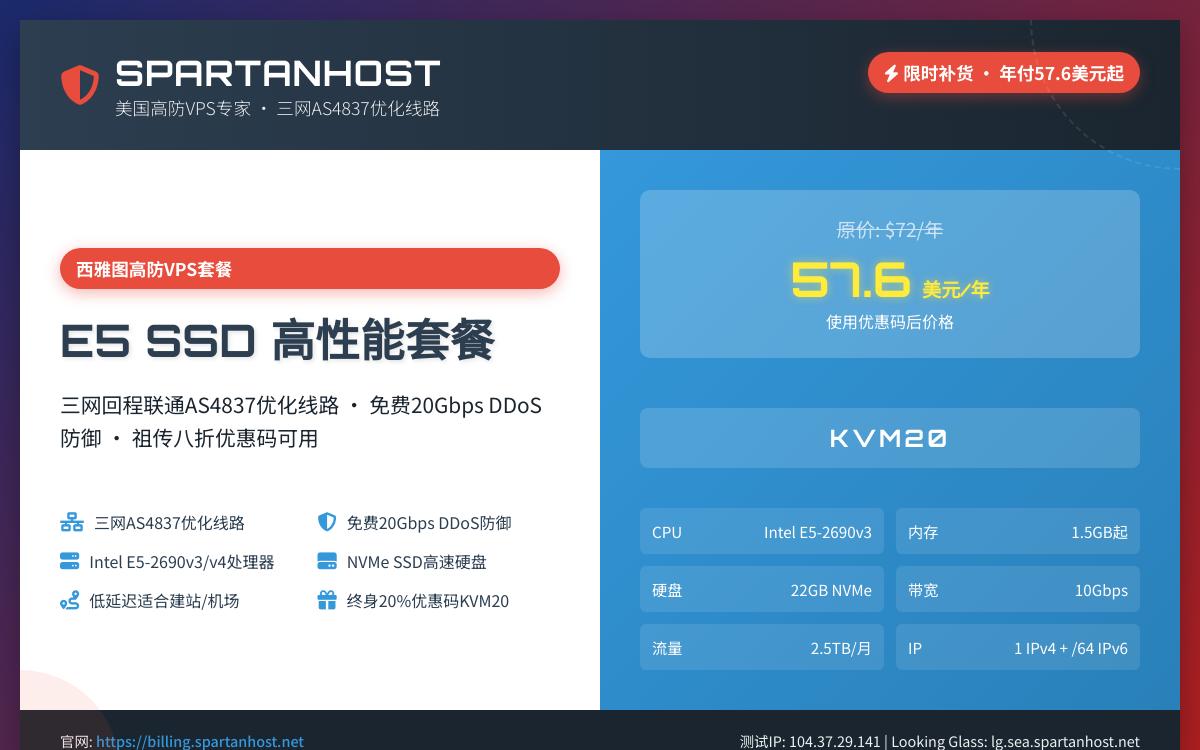
Task: Click the 官网: label in footer
Action: click(76, 742)
